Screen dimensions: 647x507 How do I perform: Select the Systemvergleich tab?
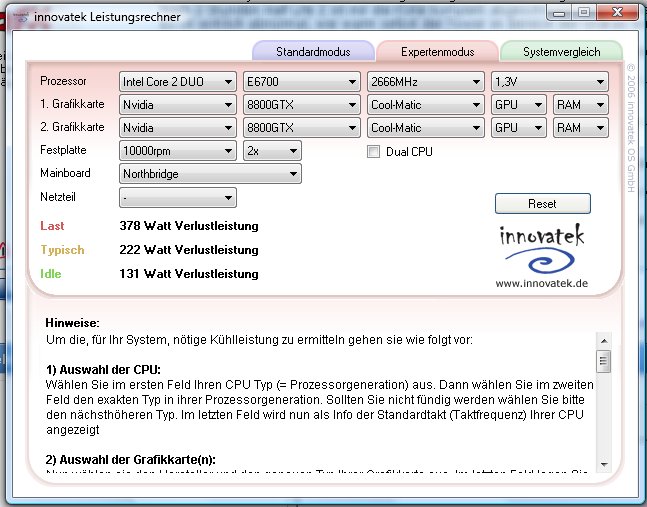[561, 52]
